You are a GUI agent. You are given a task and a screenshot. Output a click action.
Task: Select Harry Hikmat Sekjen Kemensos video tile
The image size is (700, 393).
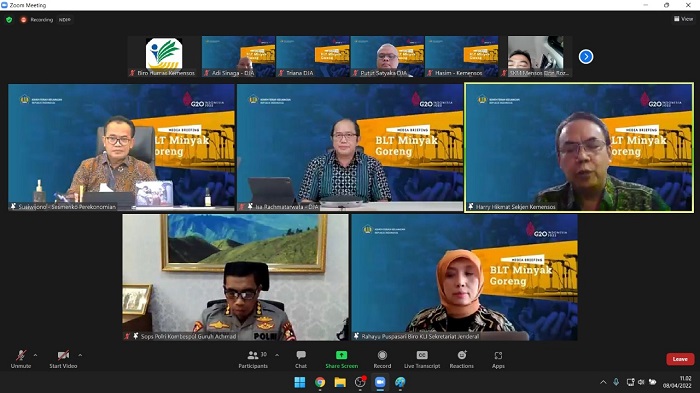579,147
